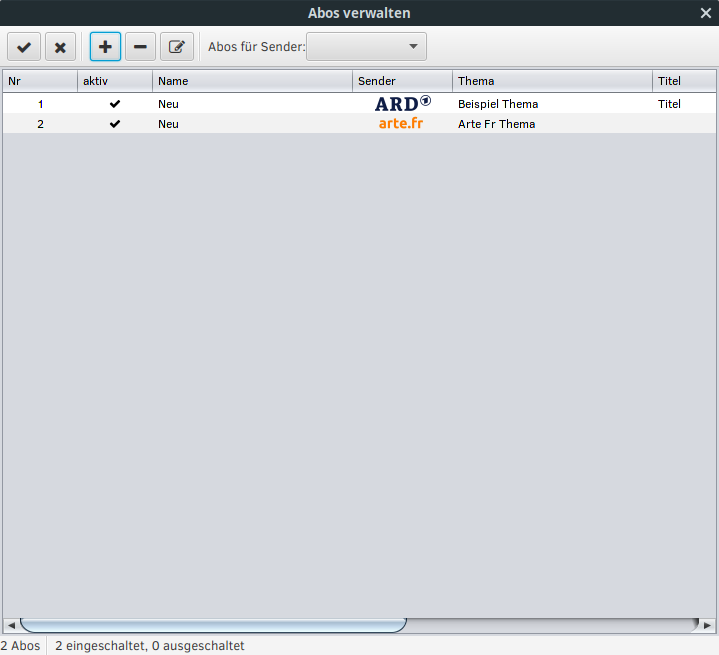Click the Thema column header
Image resolution: width=719 pixels, height=655 pixels.
click(x=552, y=81)
